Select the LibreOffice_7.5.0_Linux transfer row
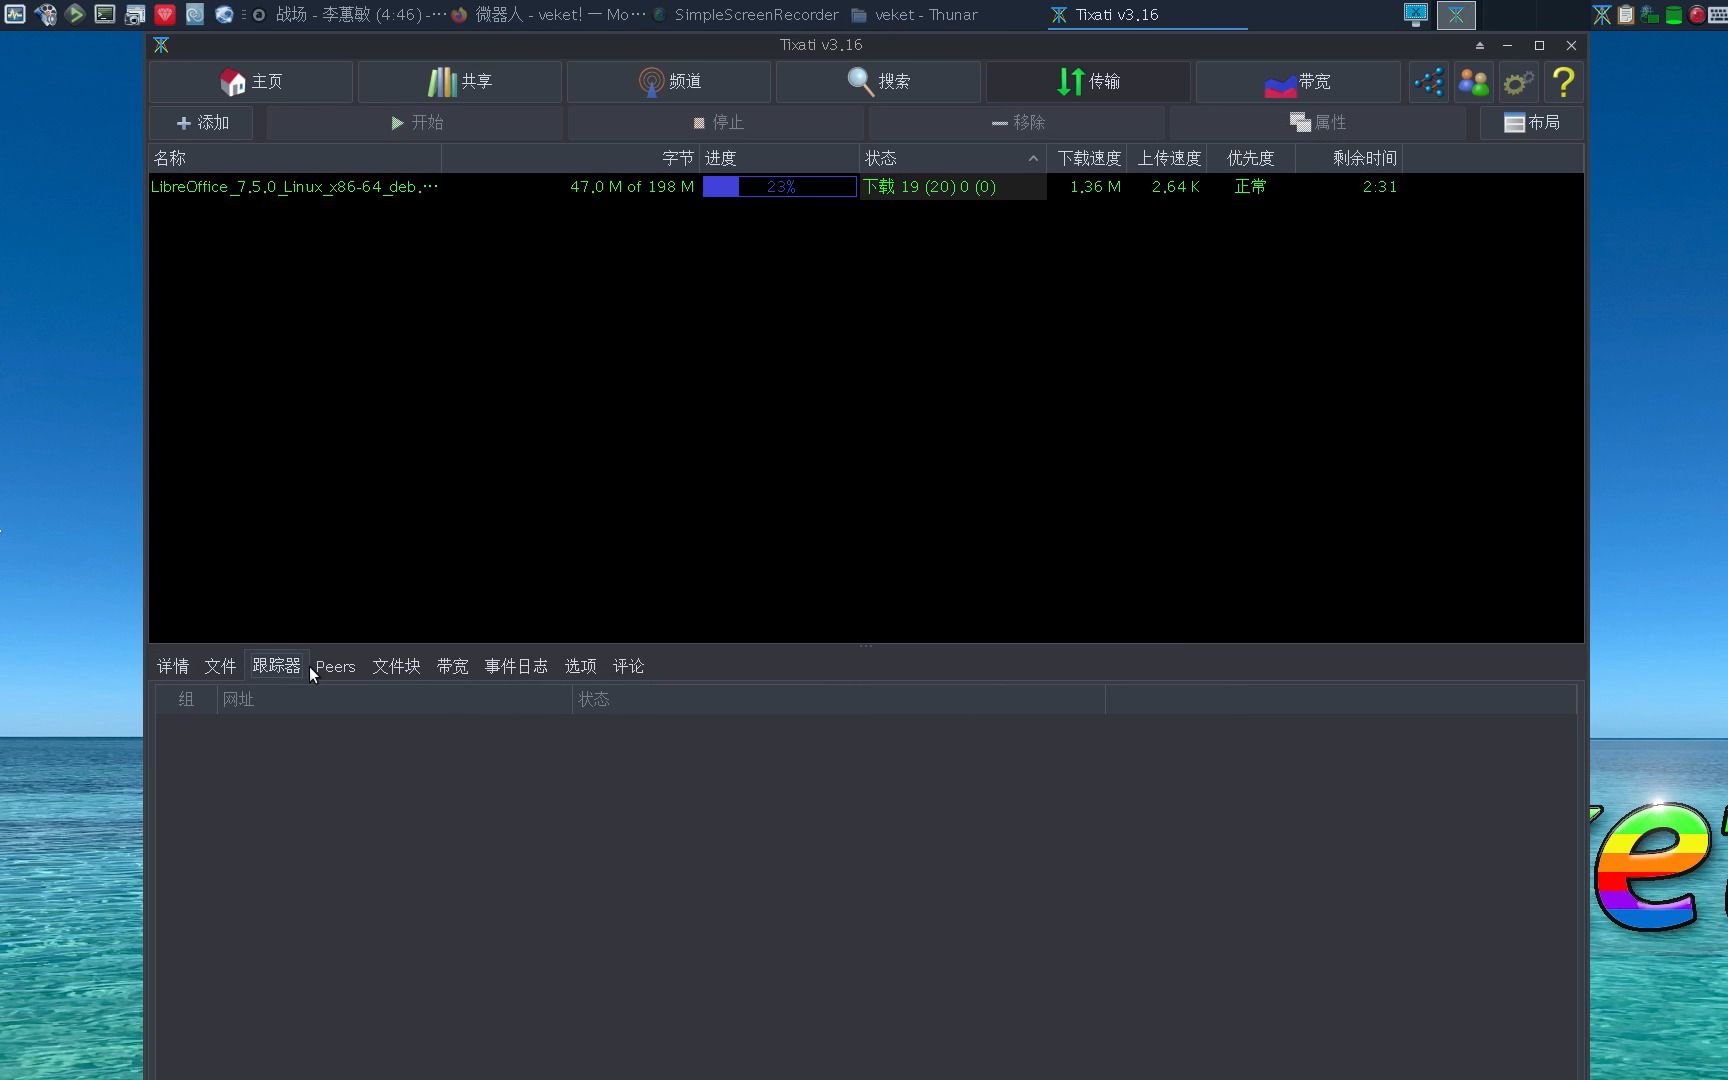1728x1080 pixels. click(x=866, y=187)
